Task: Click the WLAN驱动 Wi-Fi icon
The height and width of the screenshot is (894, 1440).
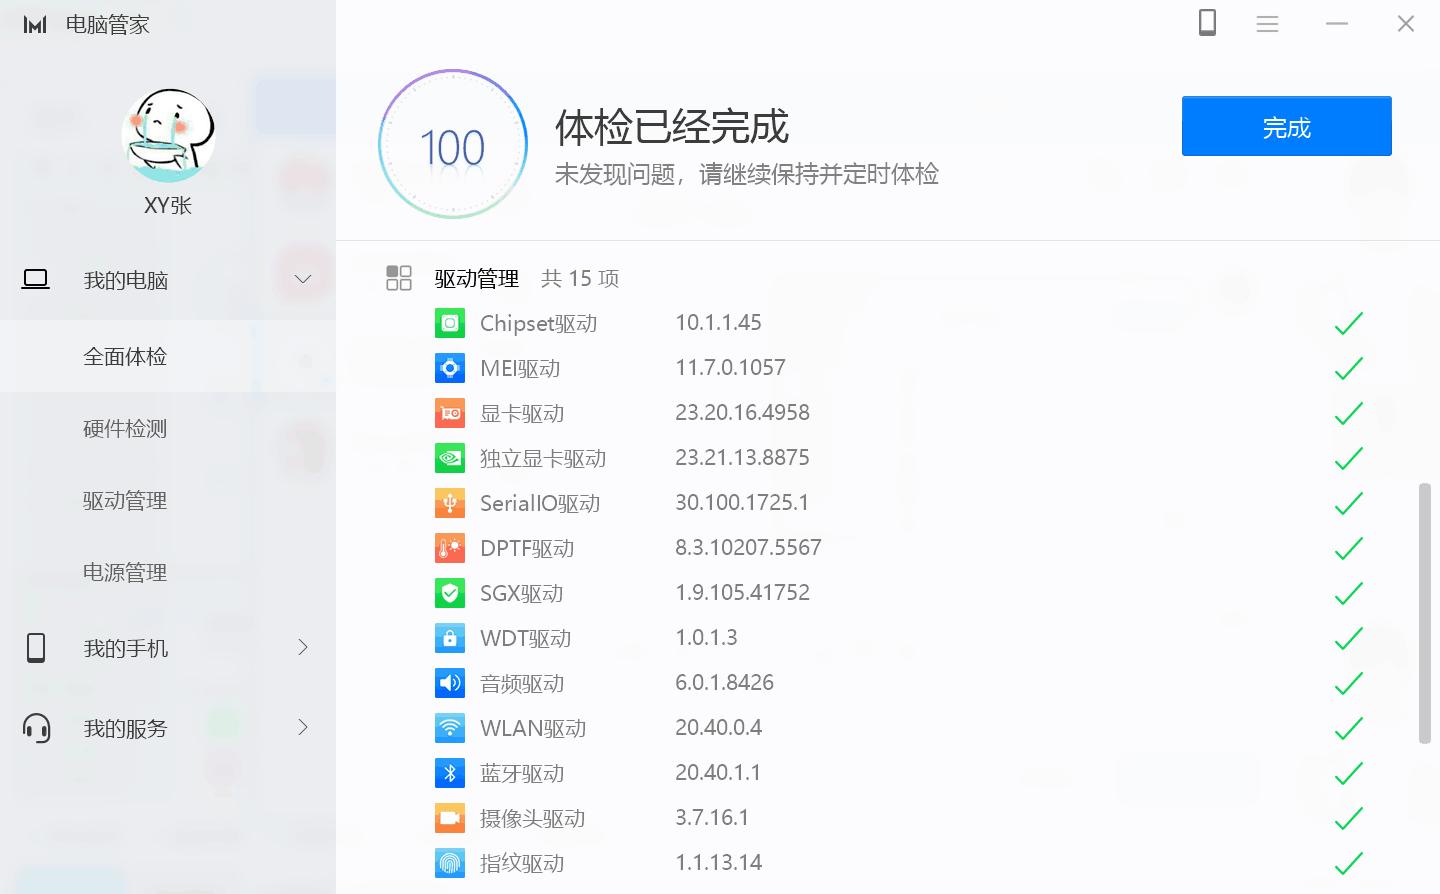Action: (450, 728)
